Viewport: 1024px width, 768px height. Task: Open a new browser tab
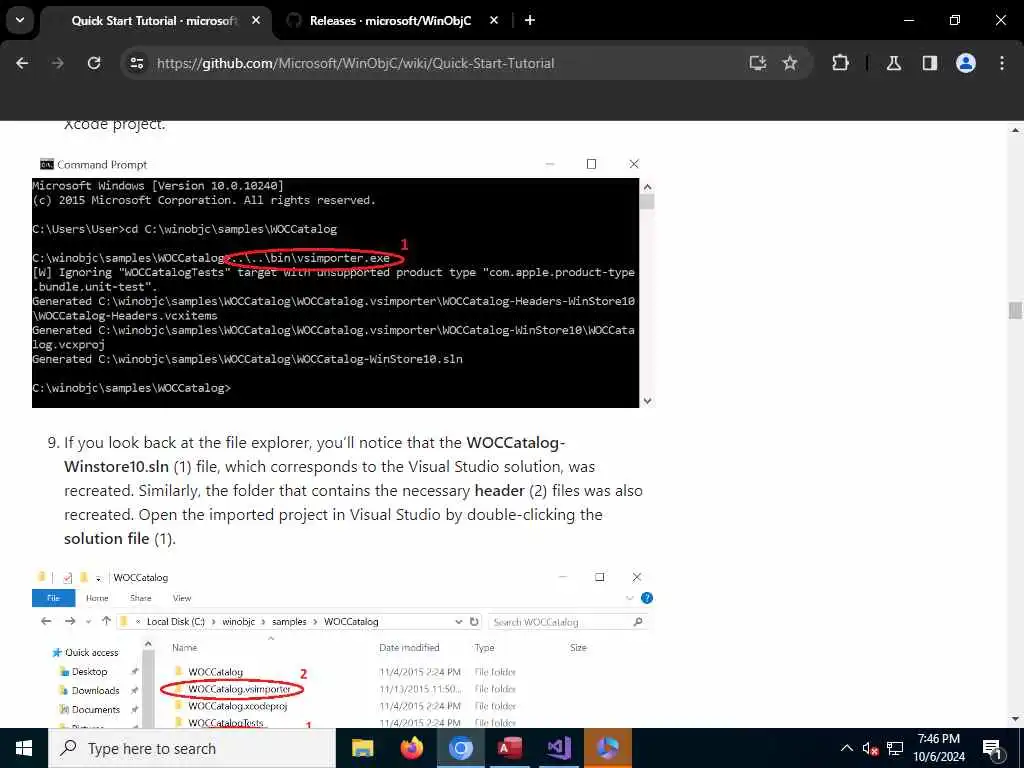530,20
